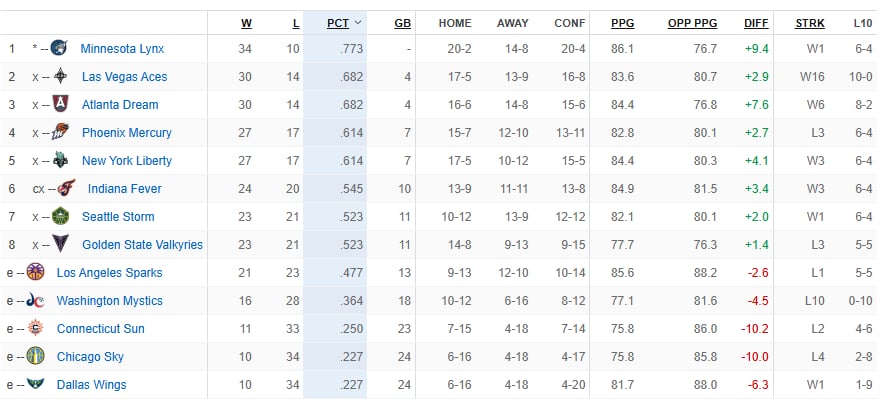The image size is (884, 402).
Task: Click the Seattle Storm logo icon
Action: [x=60, y=217]
